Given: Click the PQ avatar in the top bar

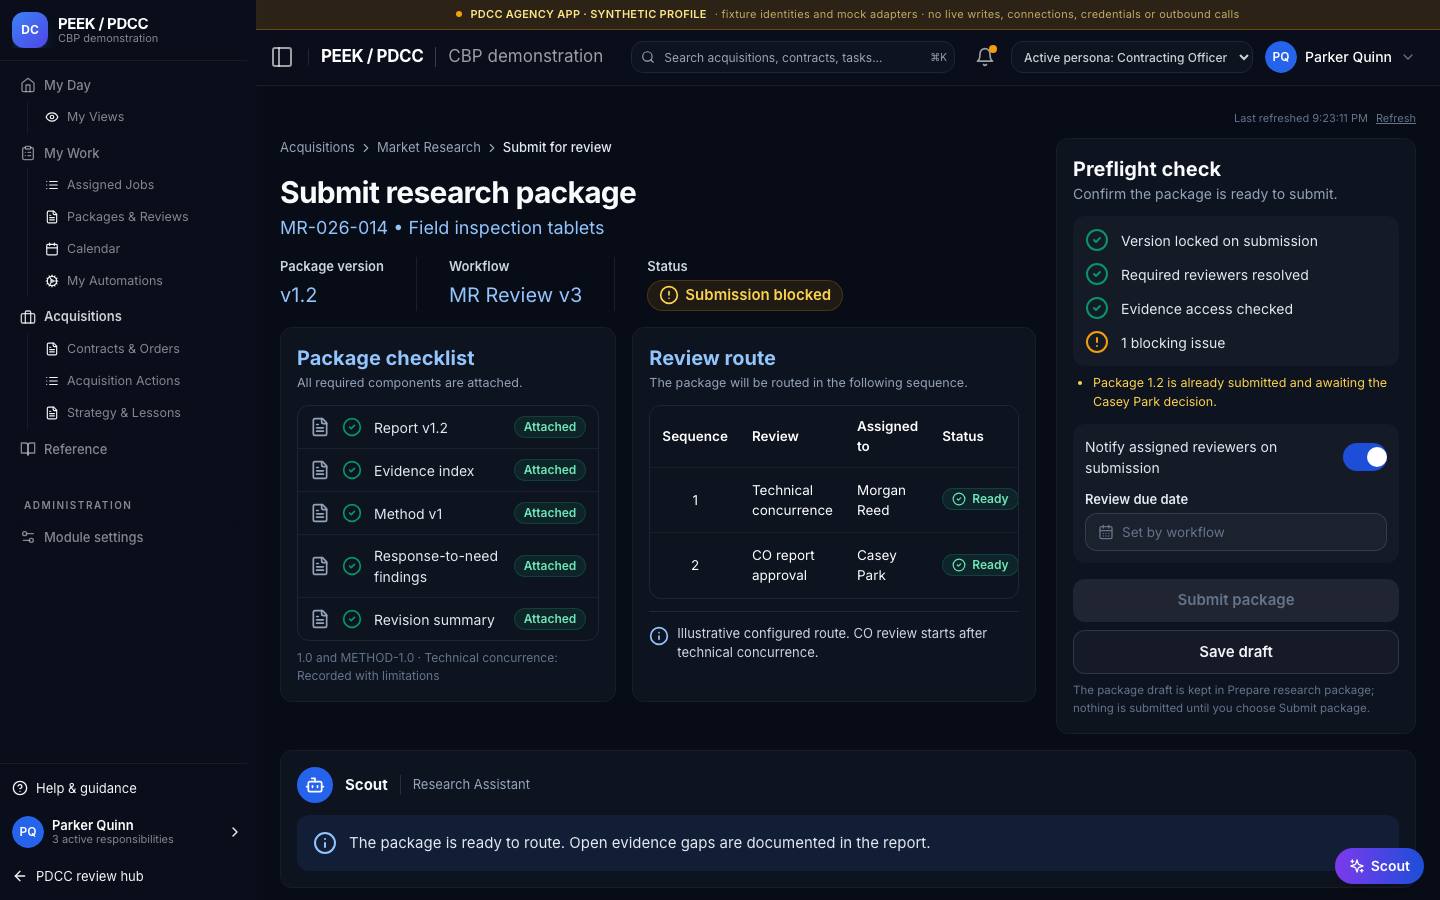Looking at the screenshot, I should [1281, 57].
